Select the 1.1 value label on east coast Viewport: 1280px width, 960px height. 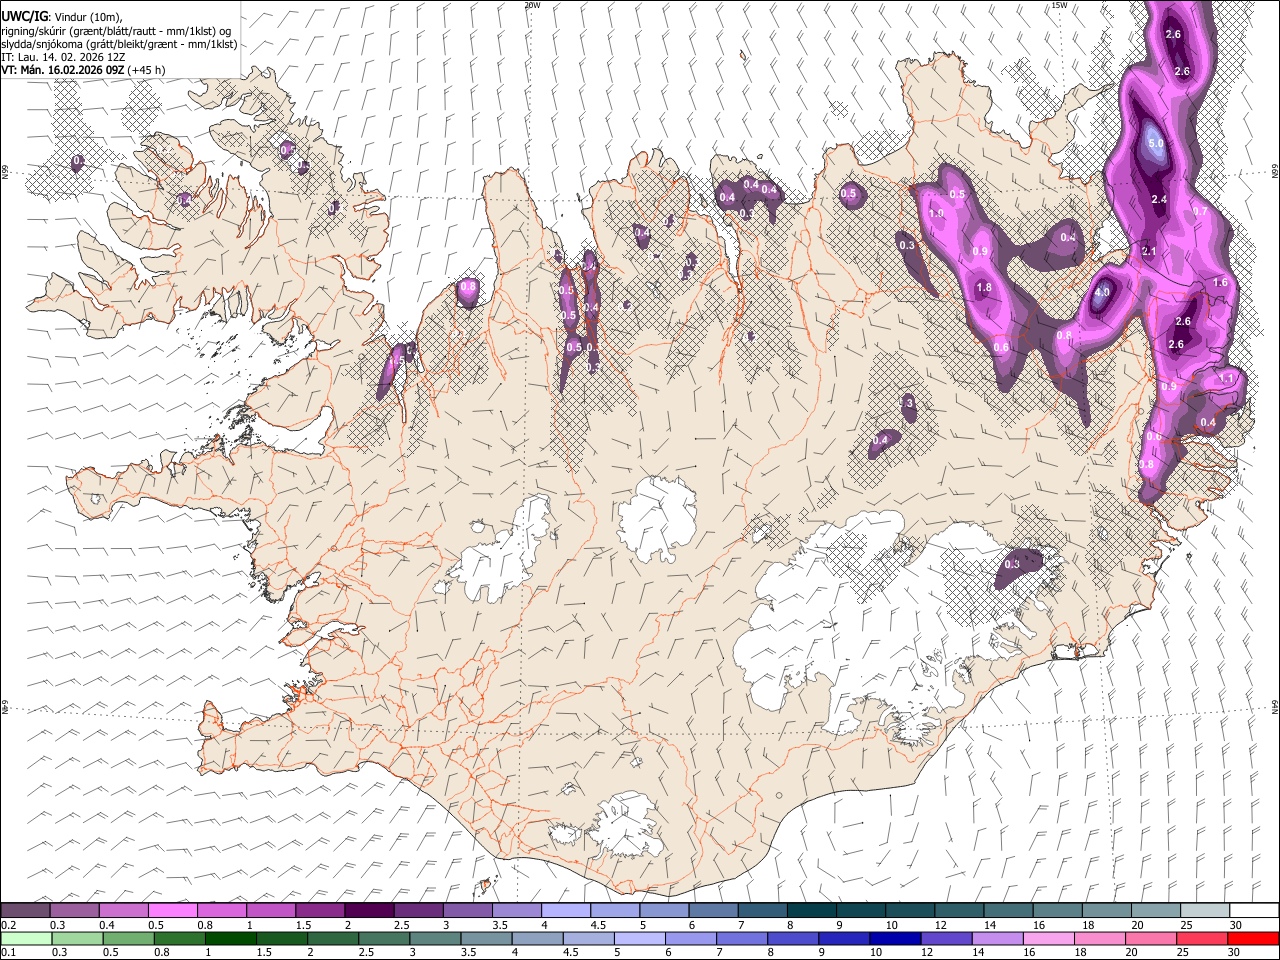click(x=1227, y=379)
